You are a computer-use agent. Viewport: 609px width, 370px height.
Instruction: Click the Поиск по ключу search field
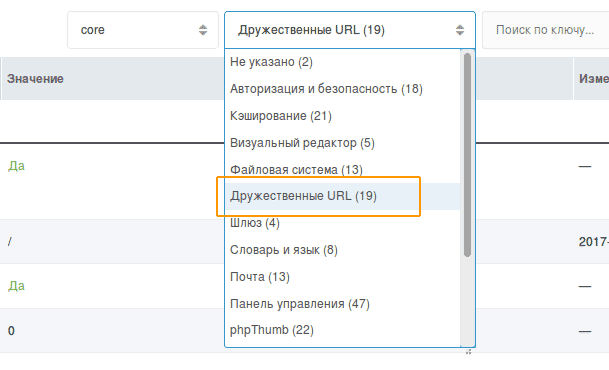pos(545,30)
